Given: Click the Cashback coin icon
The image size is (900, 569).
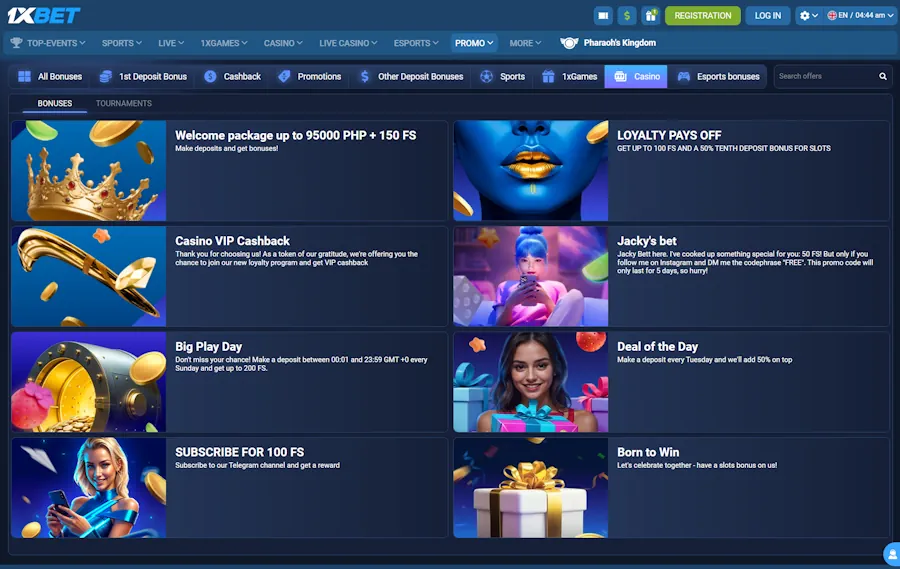Looking at the screenshot, I should tap(210, 76).
